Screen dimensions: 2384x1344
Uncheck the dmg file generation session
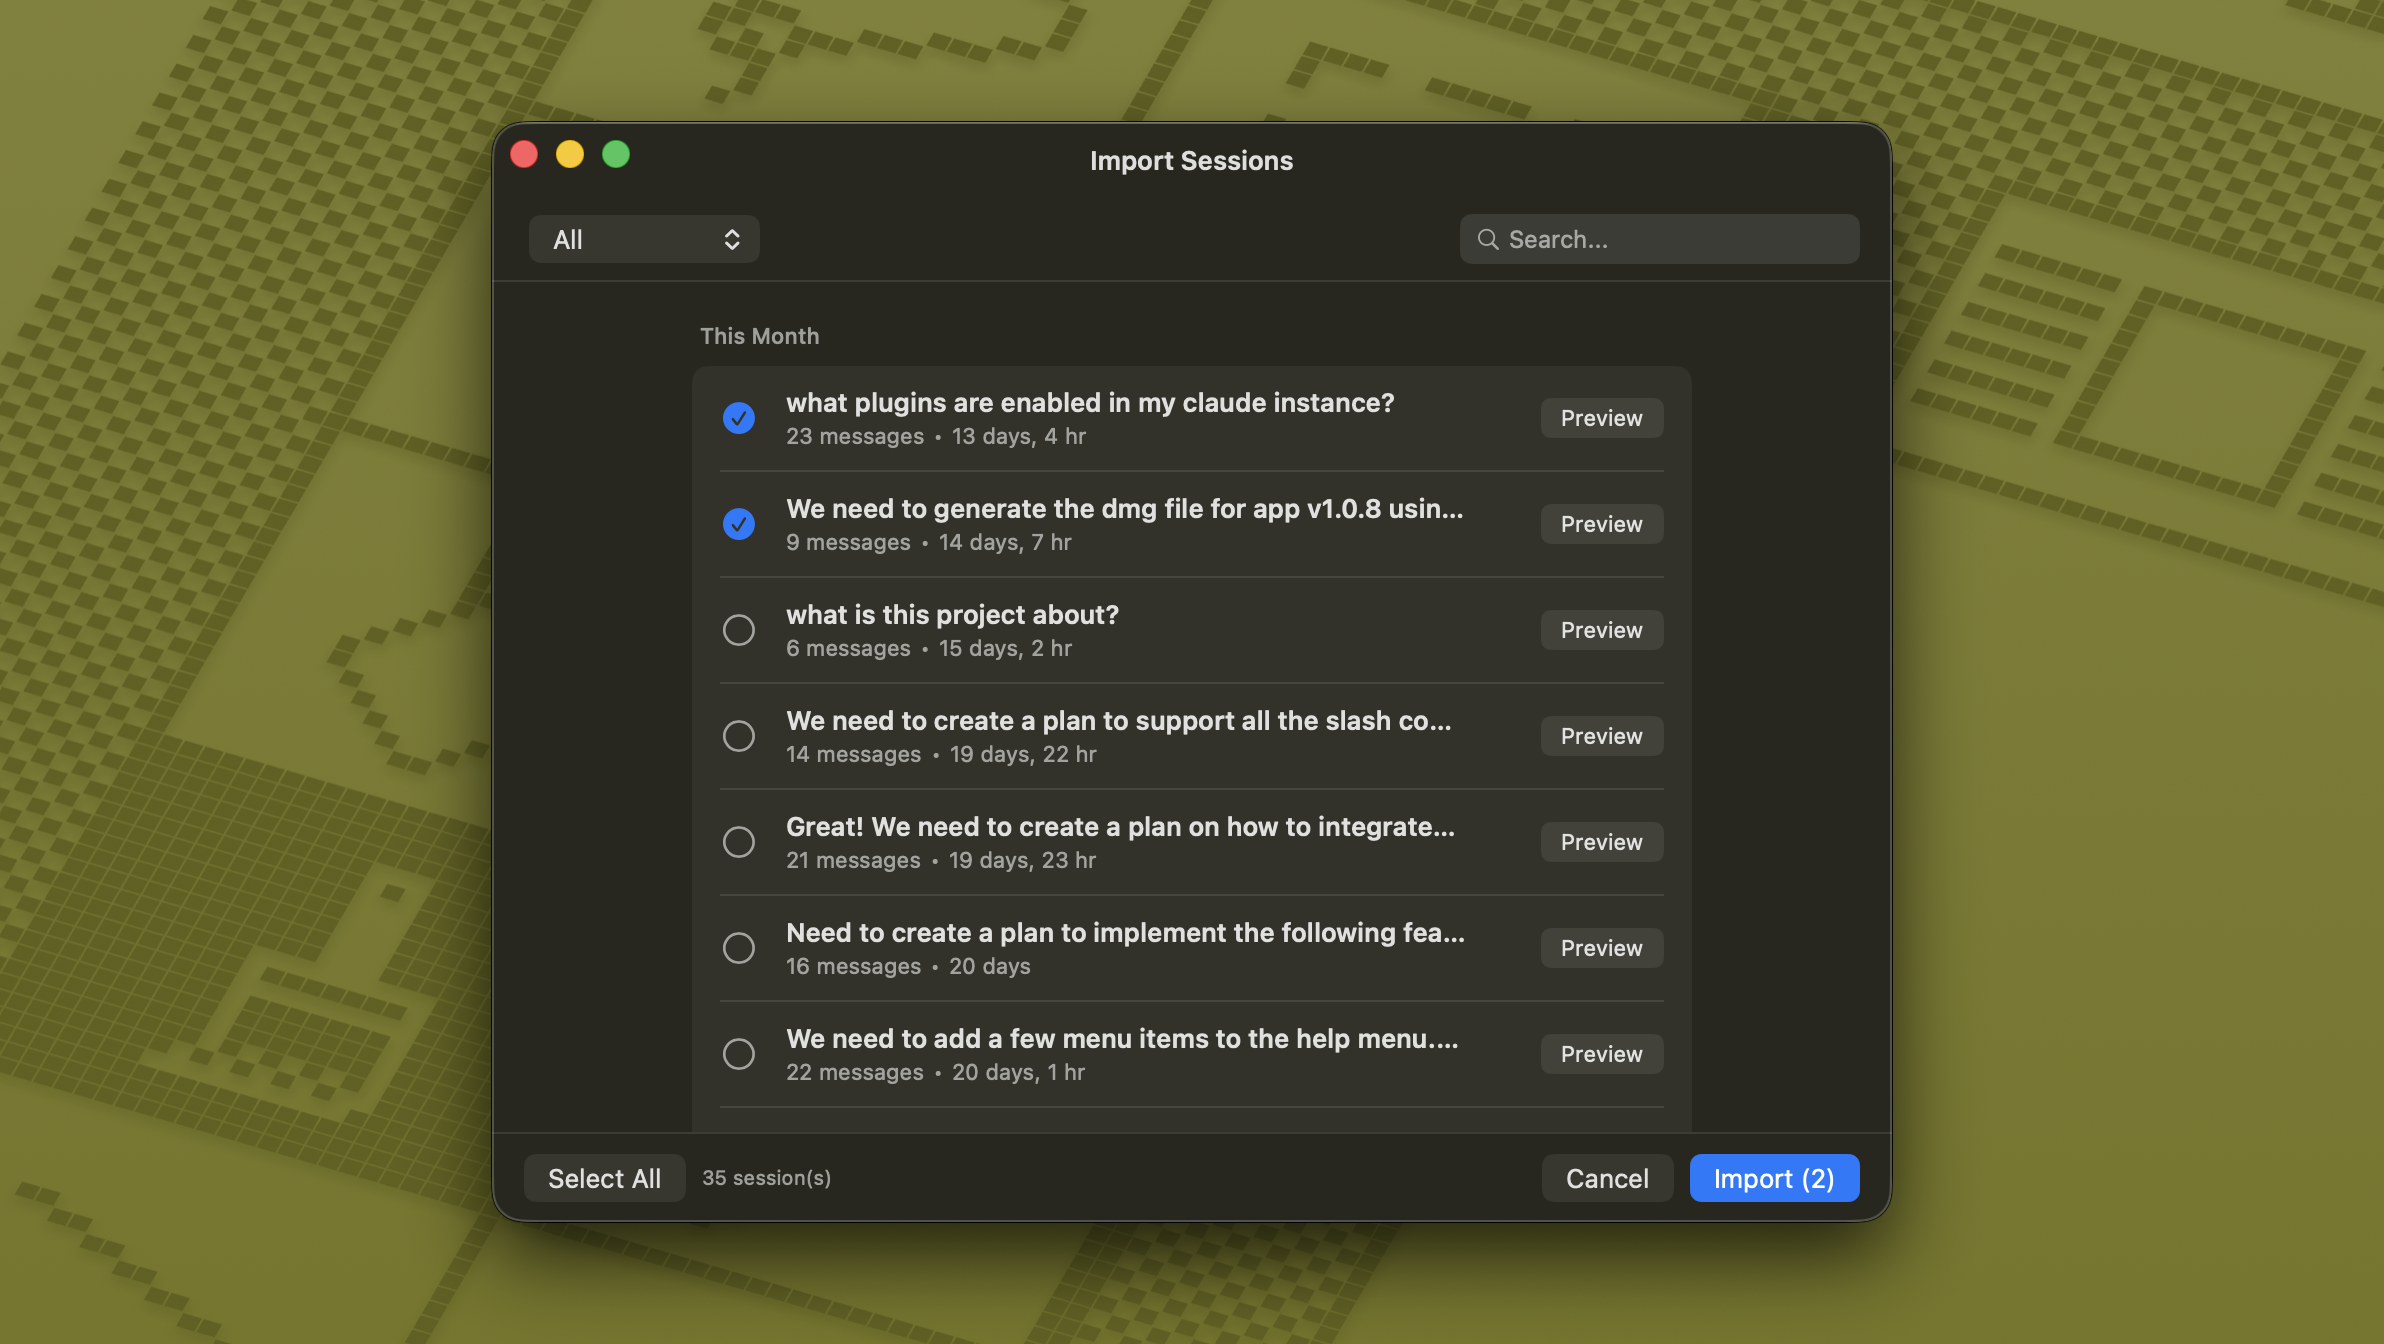739,523
